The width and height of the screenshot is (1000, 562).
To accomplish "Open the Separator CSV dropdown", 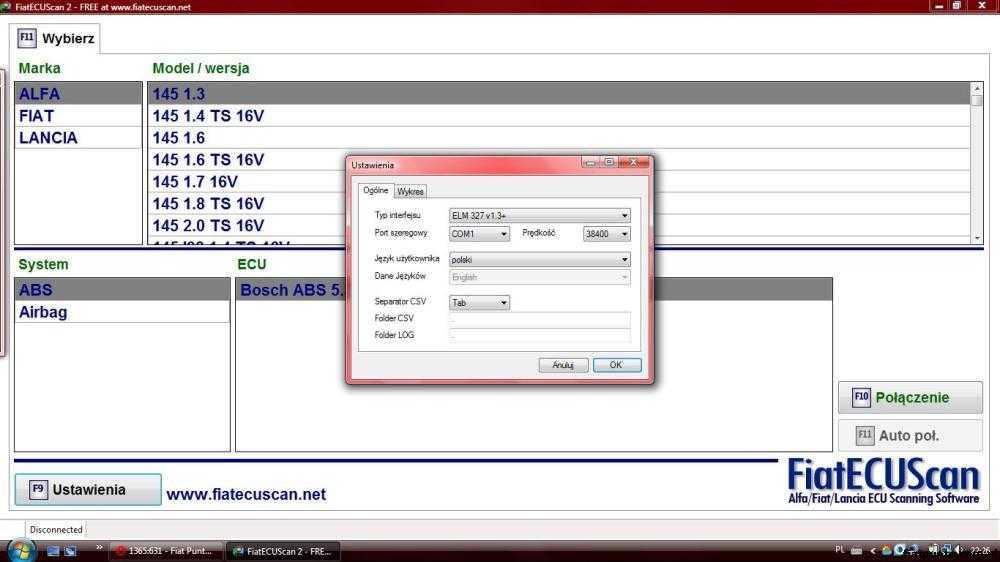I will point(479,303).
